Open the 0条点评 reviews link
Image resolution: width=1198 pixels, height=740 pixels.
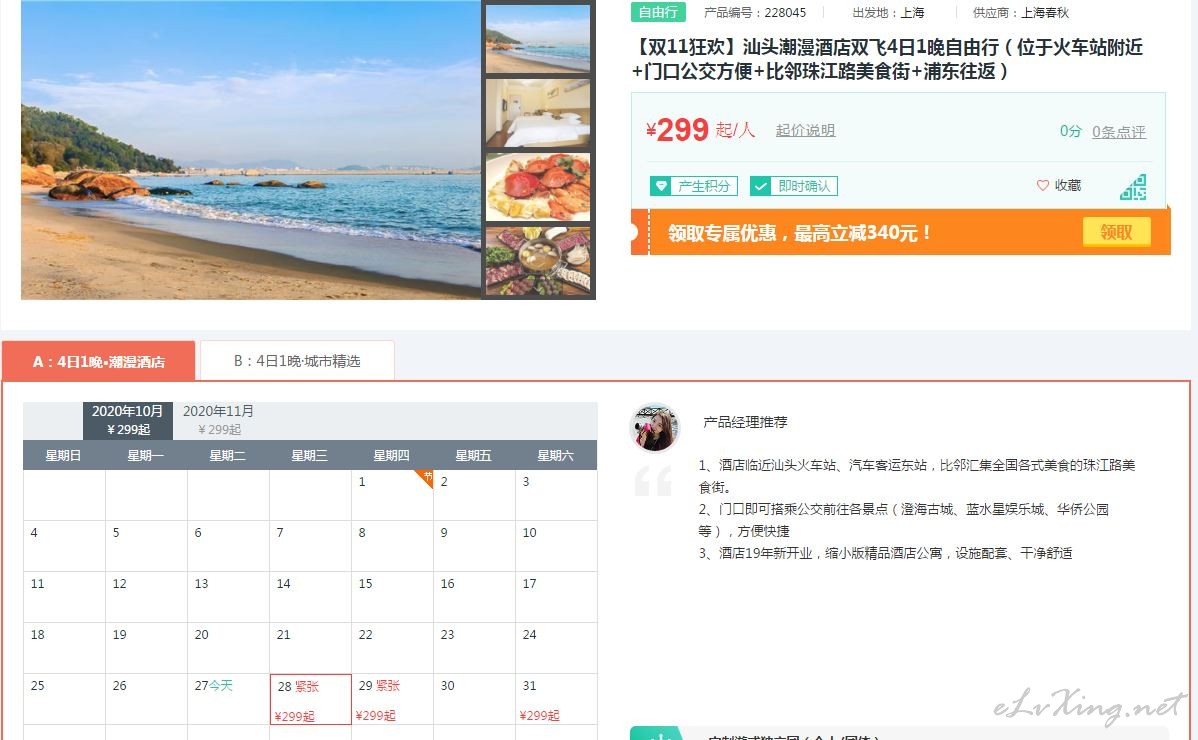click(1119, 131)
